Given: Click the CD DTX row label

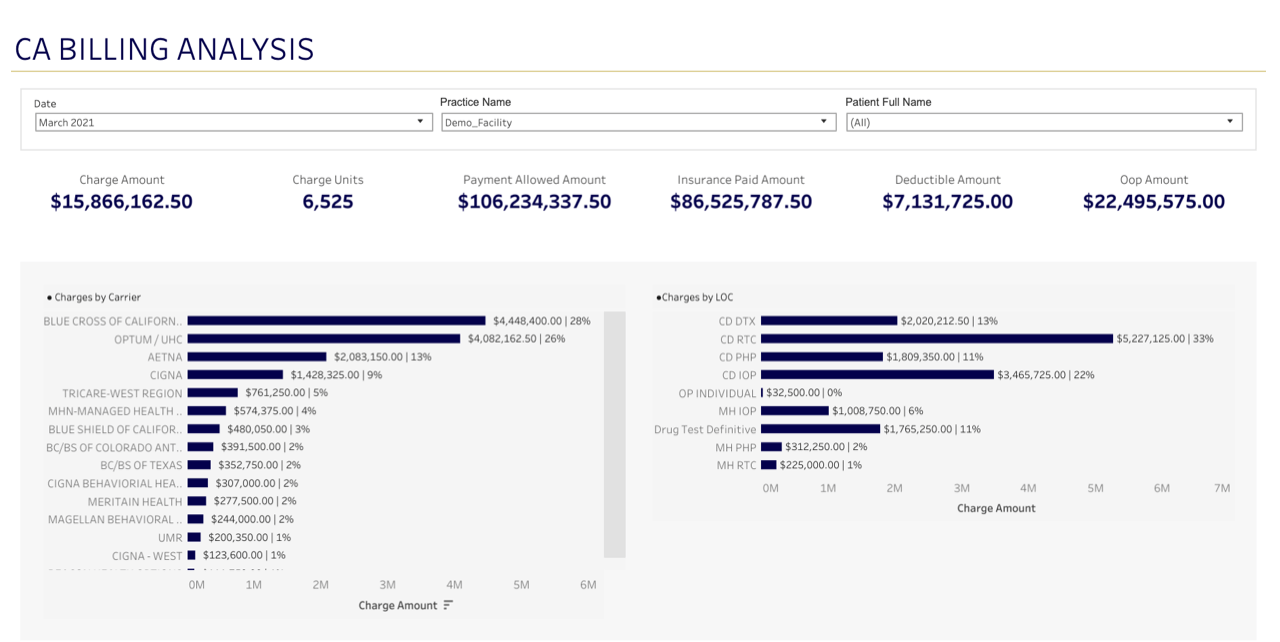Looking at the screenshot, I should [x=737, y=321].
